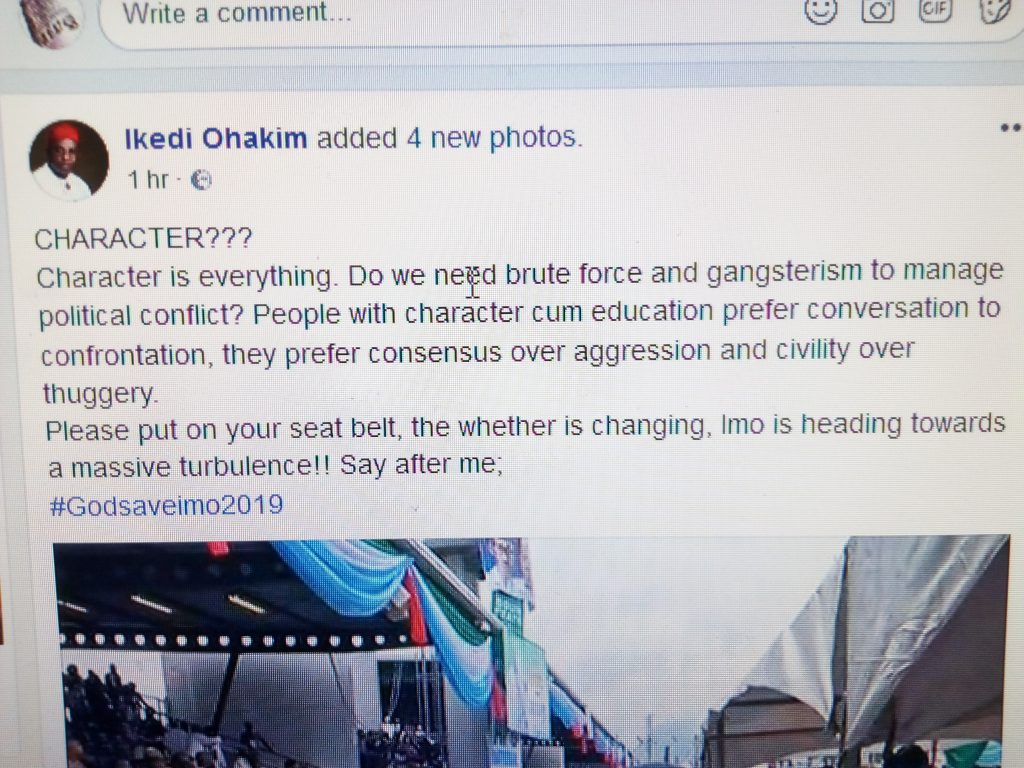This screenshot has height=768, width=1024.
Task: Click the 'added 4 new photos' text
Action: coord(449,138)
